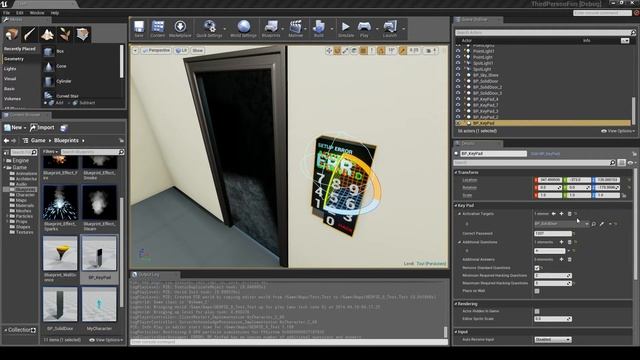The height and width of the screenshot is (360, 640).
Task: Open the Lit view mode dropdown
Action: click(x=181, y=51)
